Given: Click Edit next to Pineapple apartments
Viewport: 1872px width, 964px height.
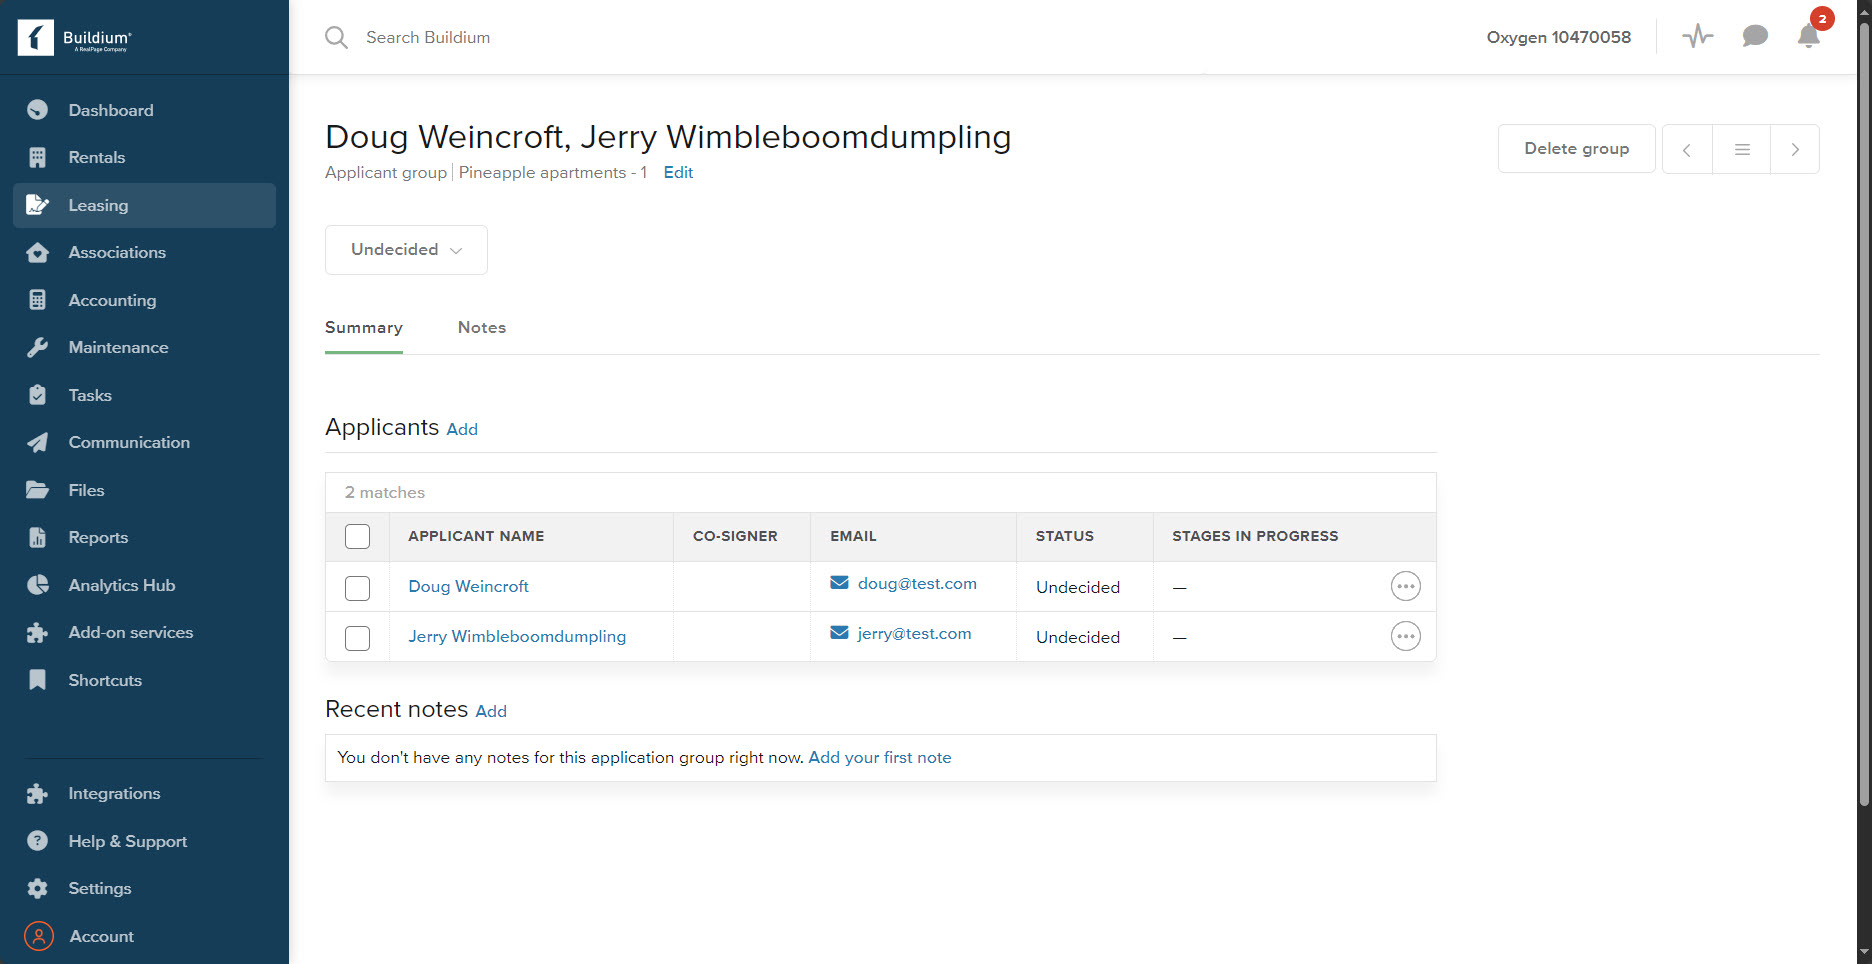Looking at the screenshot, I should 678,172.
